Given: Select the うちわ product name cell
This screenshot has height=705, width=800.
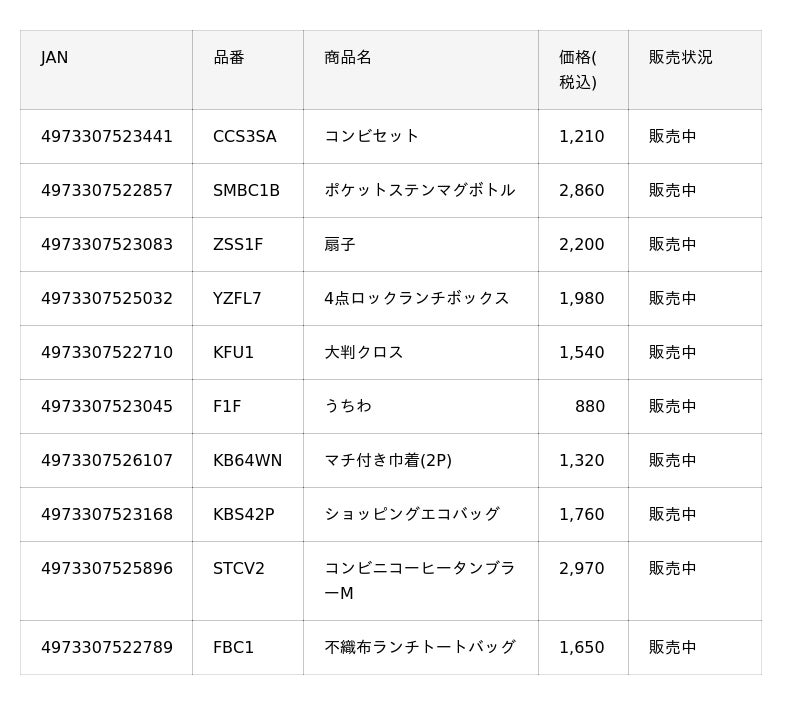Looking at the screenshot, I should (x=421, y=407).
